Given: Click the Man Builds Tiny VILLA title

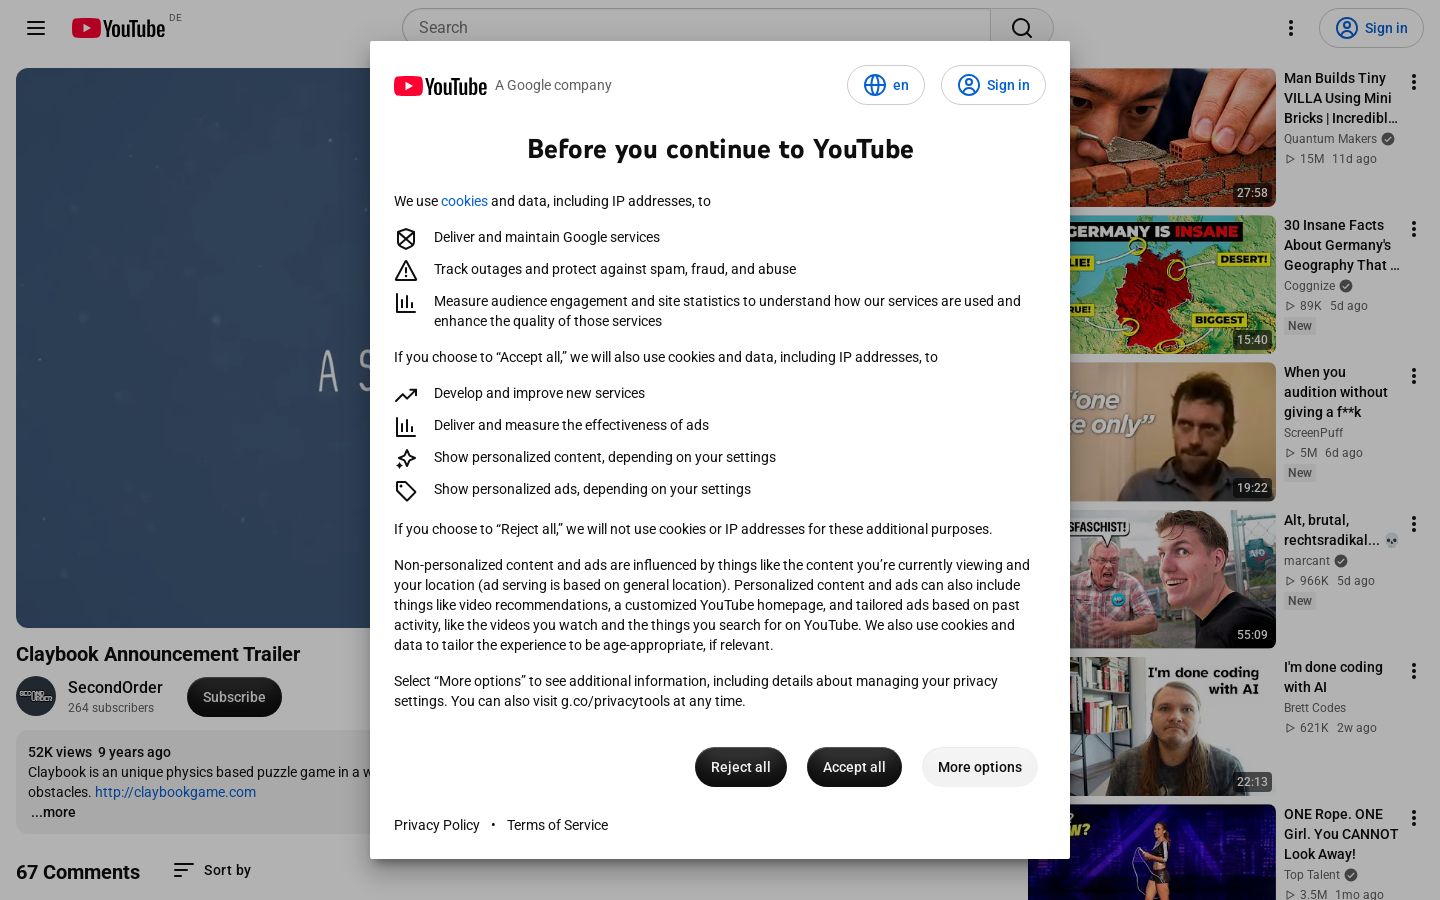Looking at the screenshot, I should coord(1341,98).
